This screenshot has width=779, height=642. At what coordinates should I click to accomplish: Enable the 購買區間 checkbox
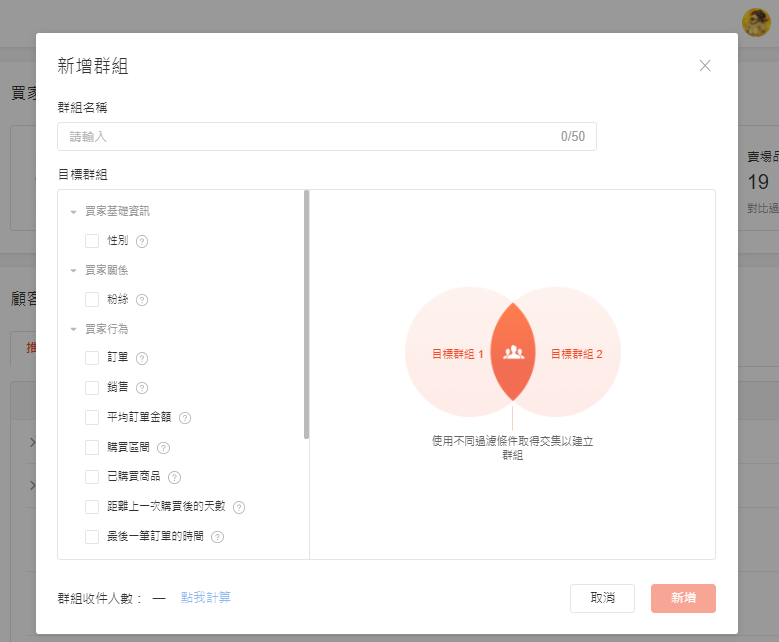click(x=92, y=448)
